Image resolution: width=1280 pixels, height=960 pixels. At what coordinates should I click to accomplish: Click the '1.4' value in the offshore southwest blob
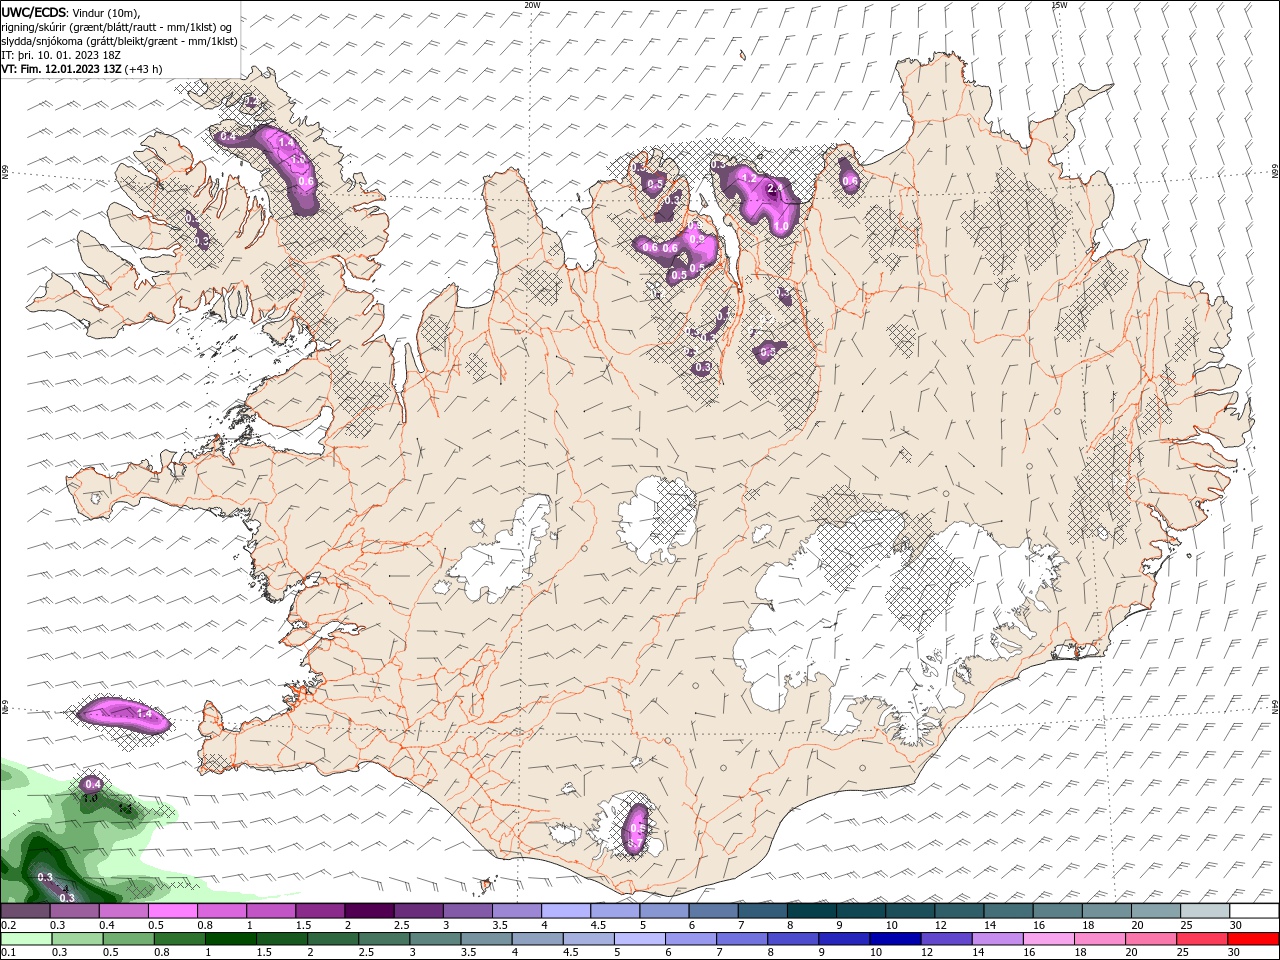[x=144, y=714]
